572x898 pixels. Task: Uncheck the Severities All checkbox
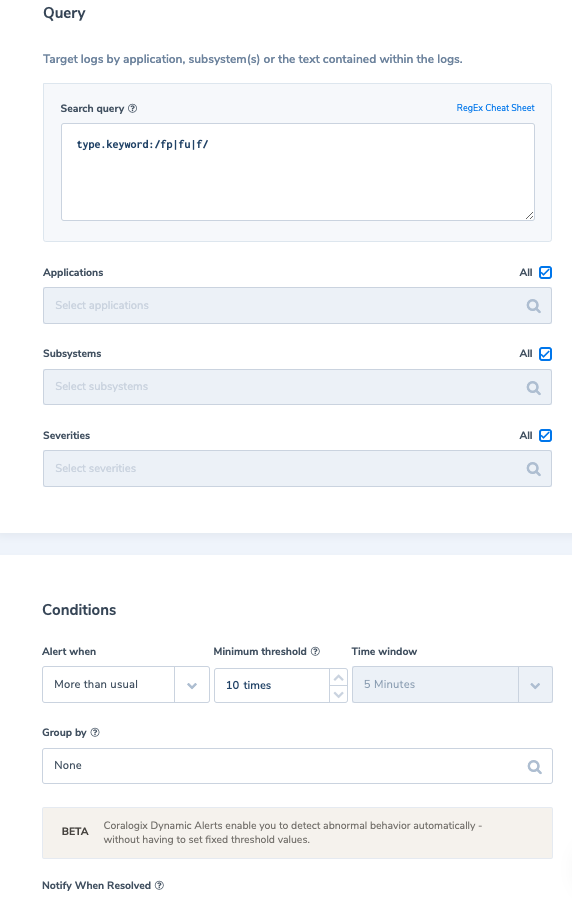(546, 436)
